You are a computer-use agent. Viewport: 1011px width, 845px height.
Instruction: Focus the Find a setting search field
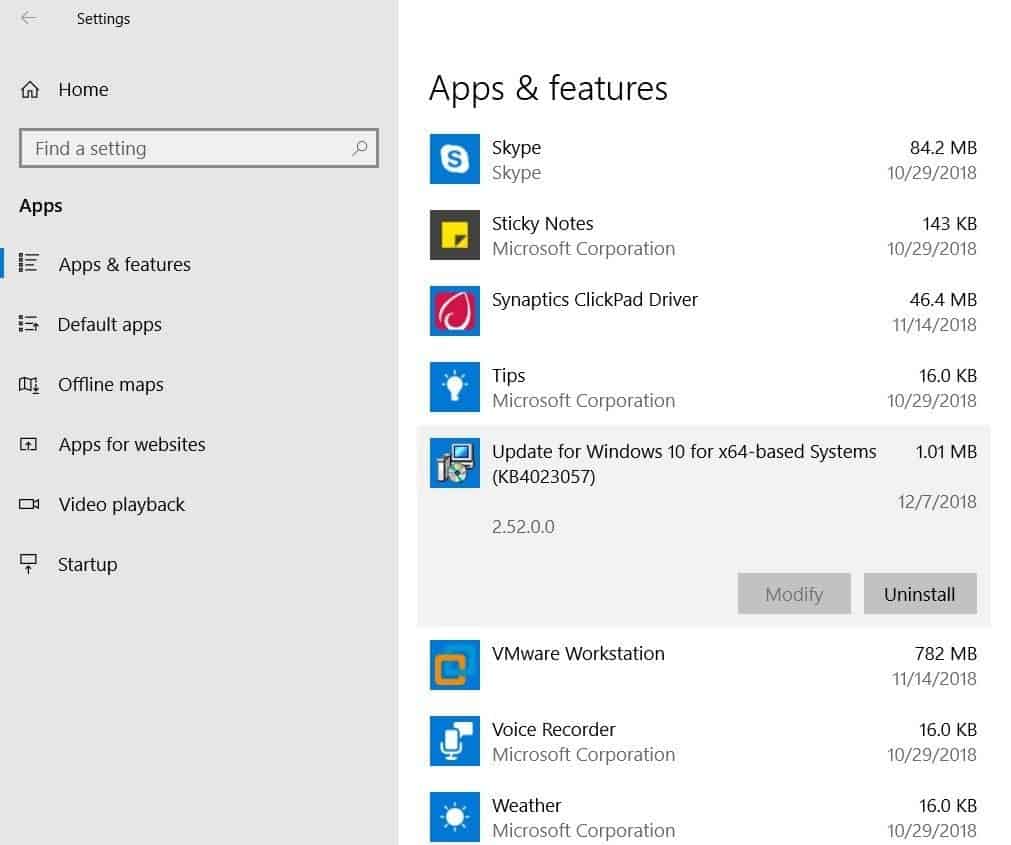point(199,148)
